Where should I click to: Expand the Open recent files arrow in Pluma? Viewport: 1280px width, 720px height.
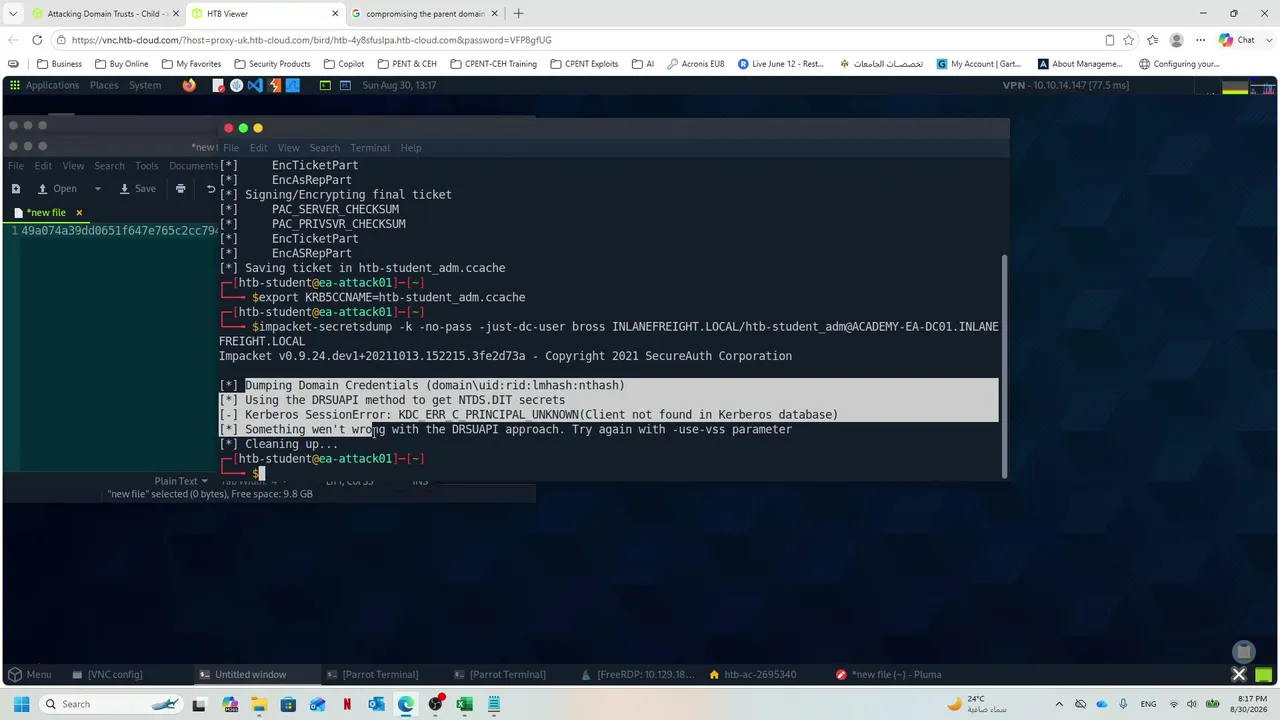[x=97, y=189]
